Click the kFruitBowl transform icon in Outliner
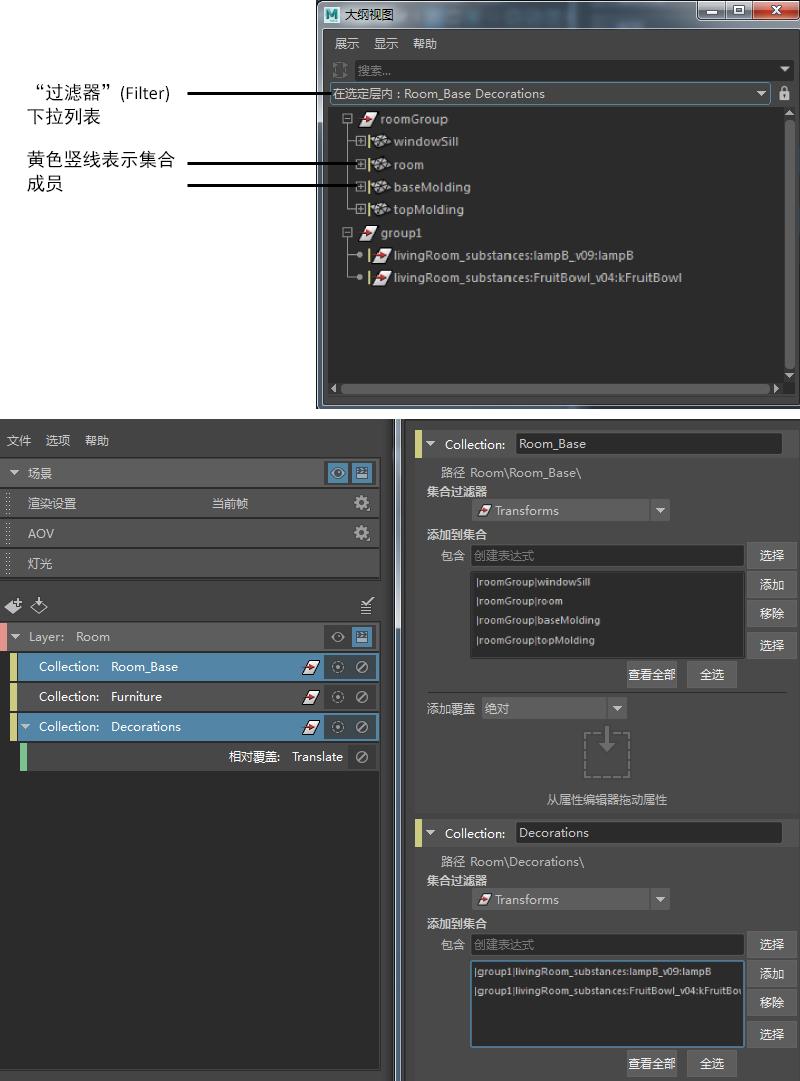 [x=381, y=278]
